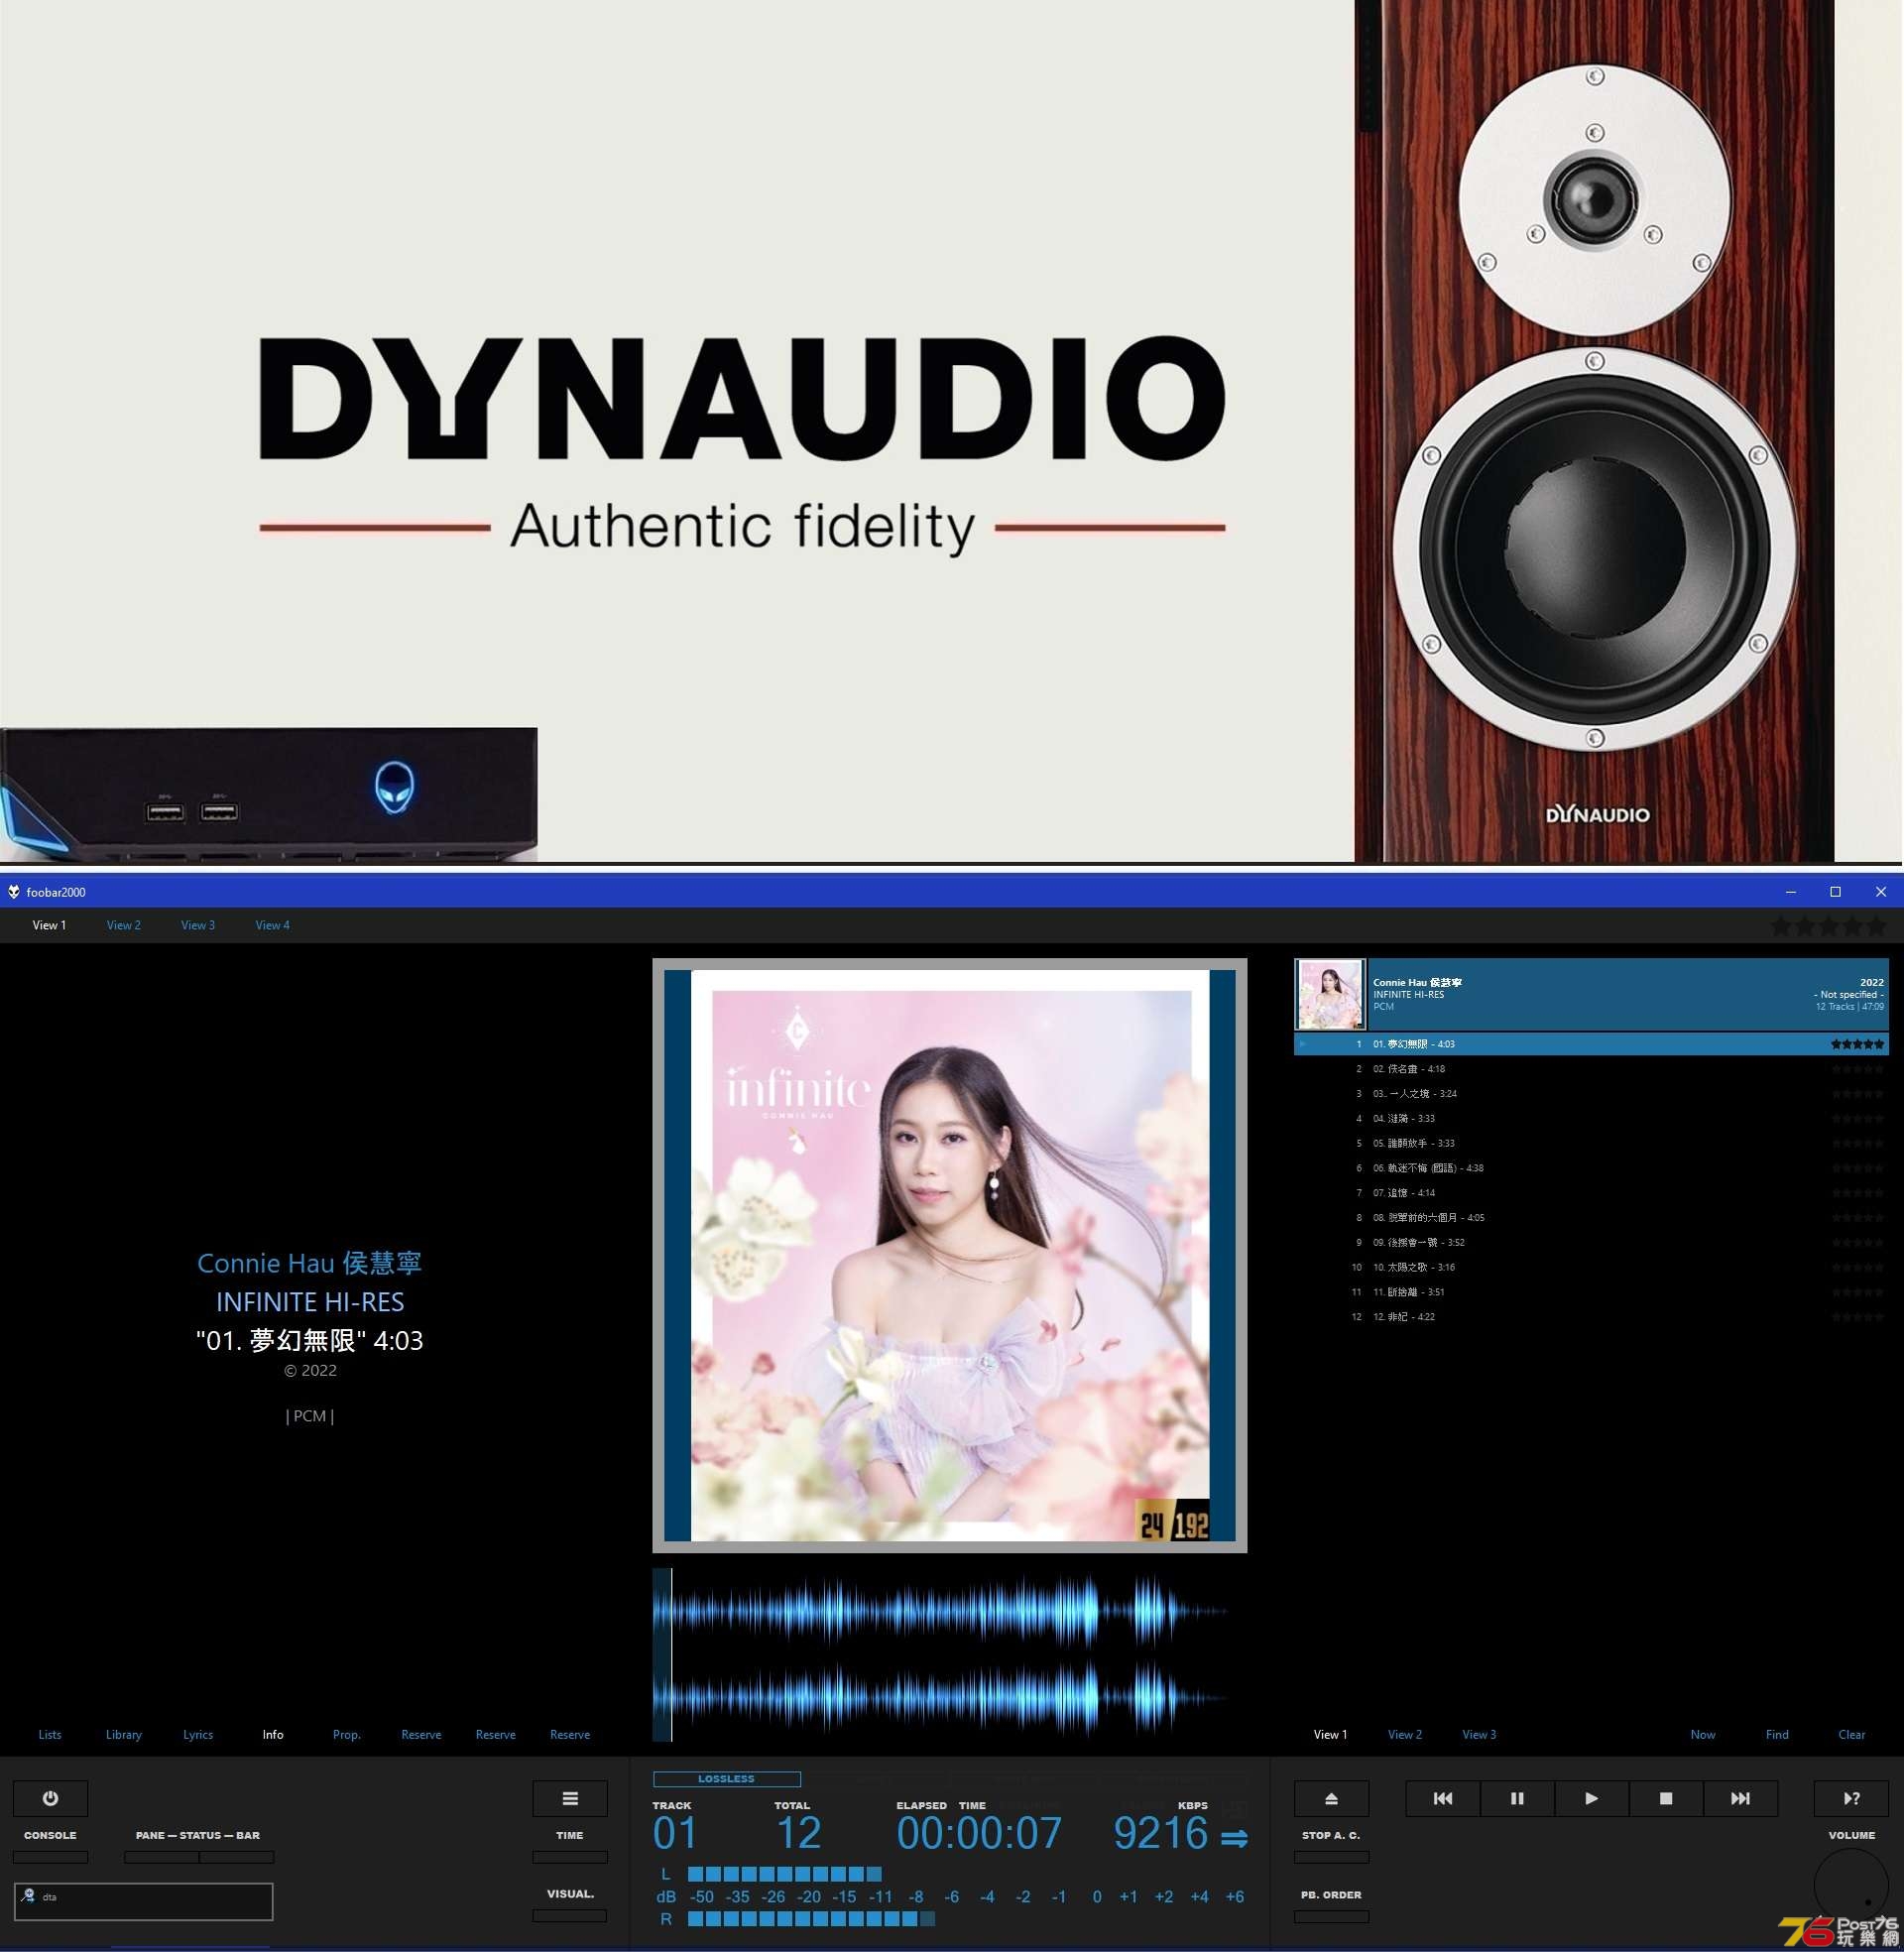Switch to View 4 tab
This screenshot has width=1904, height=1952.
tap(272, 925)
